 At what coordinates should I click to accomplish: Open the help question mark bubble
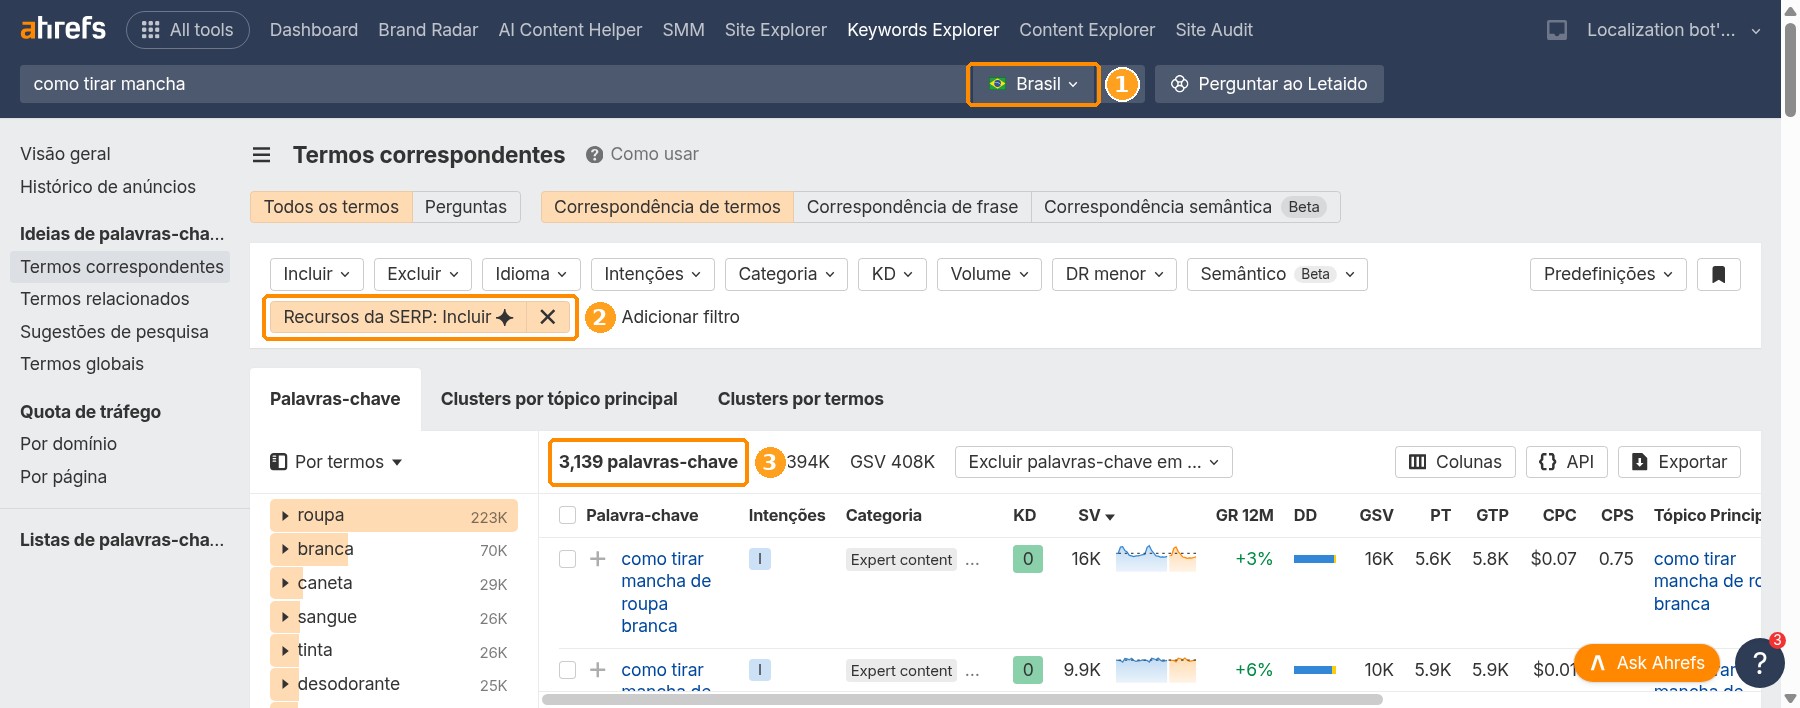click(1760, 663)
